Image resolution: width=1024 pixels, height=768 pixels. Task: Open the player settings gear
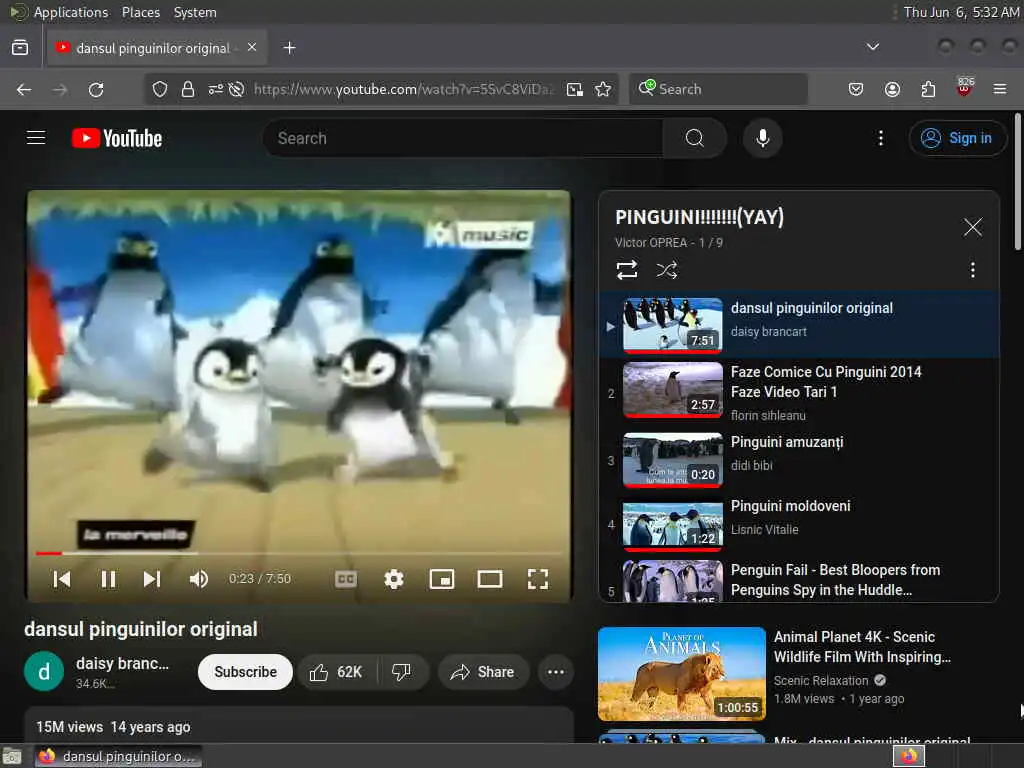coord(394,579)
